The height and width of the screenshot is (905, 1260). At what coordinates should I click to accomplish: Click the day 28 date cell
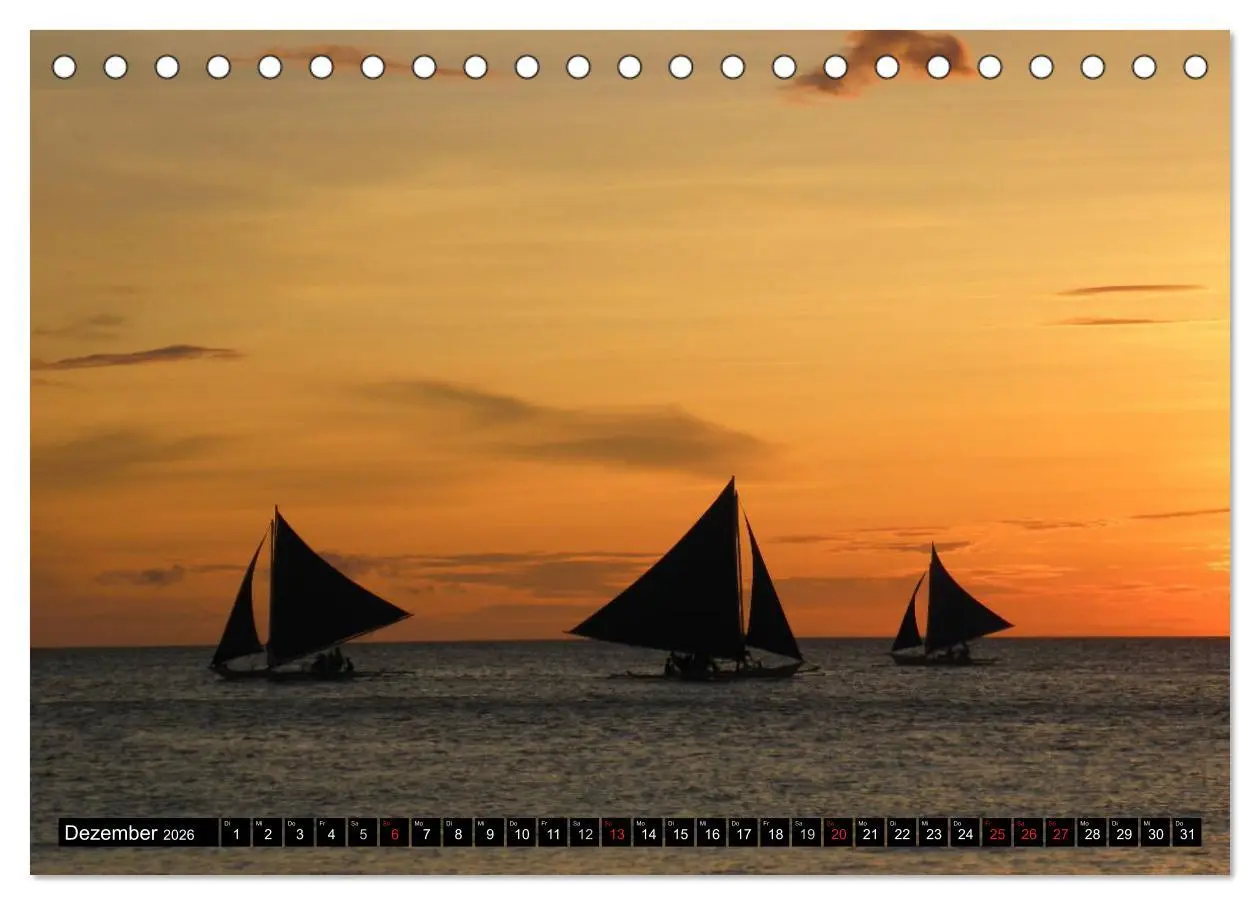(x=1091, y=832)
